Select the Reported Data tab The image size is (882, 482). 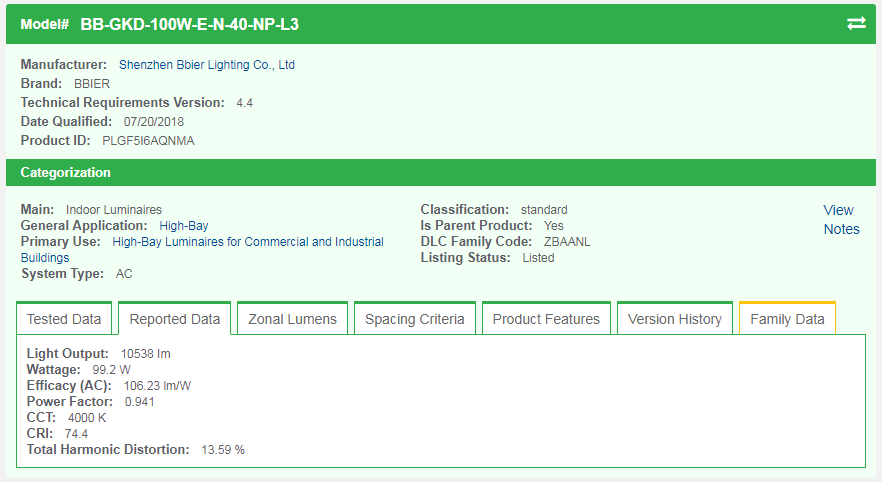174,319
